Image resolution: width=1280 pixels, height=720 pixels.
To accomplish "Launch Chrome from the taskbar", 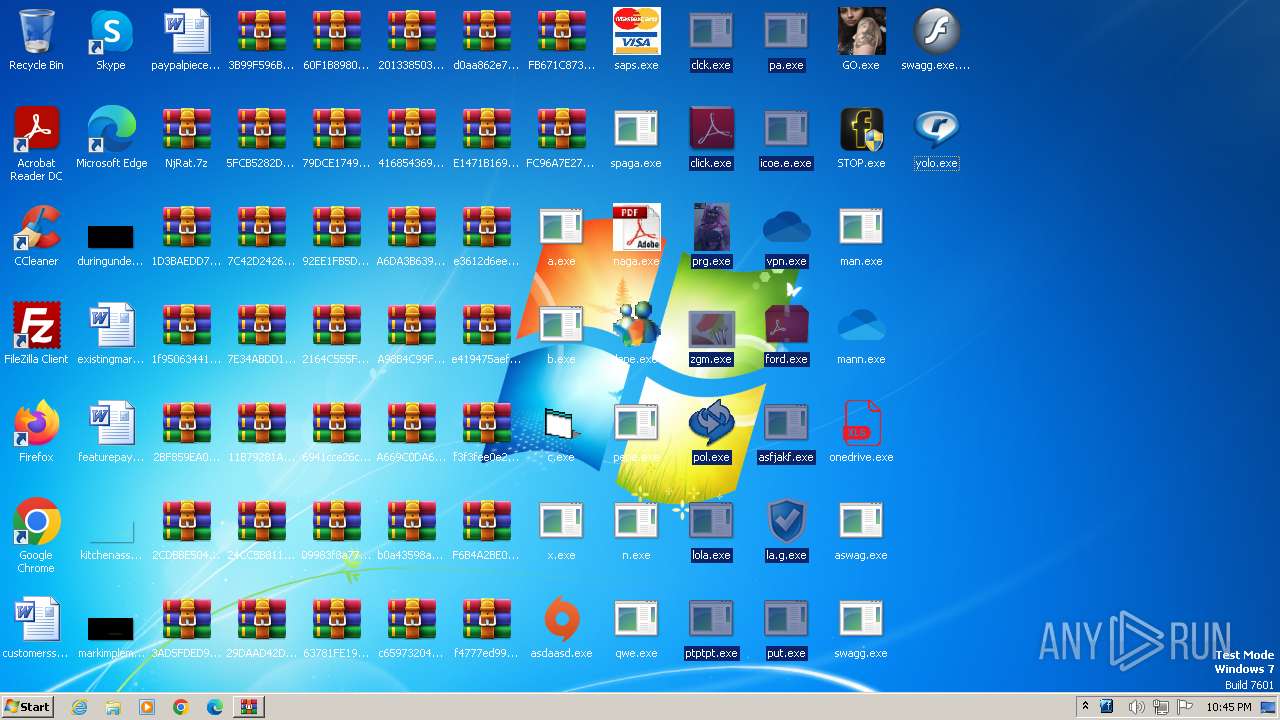I will 181,707.
